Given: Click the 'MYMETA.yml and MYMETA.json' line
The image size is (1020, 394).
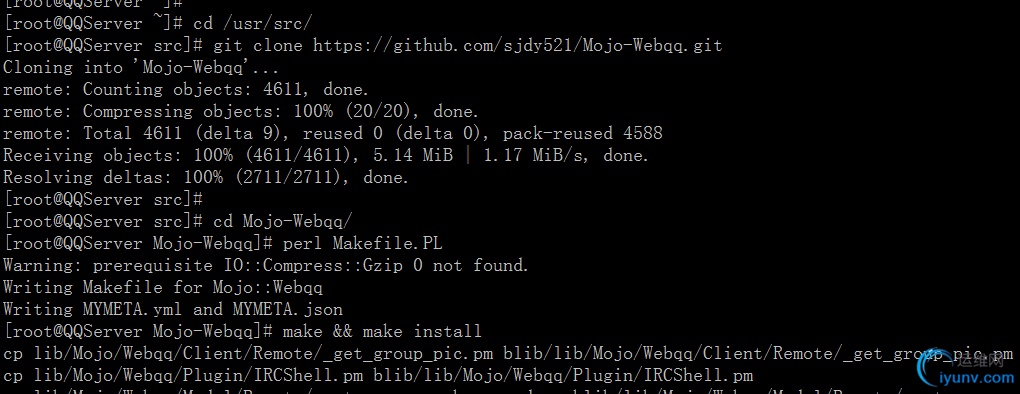Looking at the screenshot, I should coord(173,309).
